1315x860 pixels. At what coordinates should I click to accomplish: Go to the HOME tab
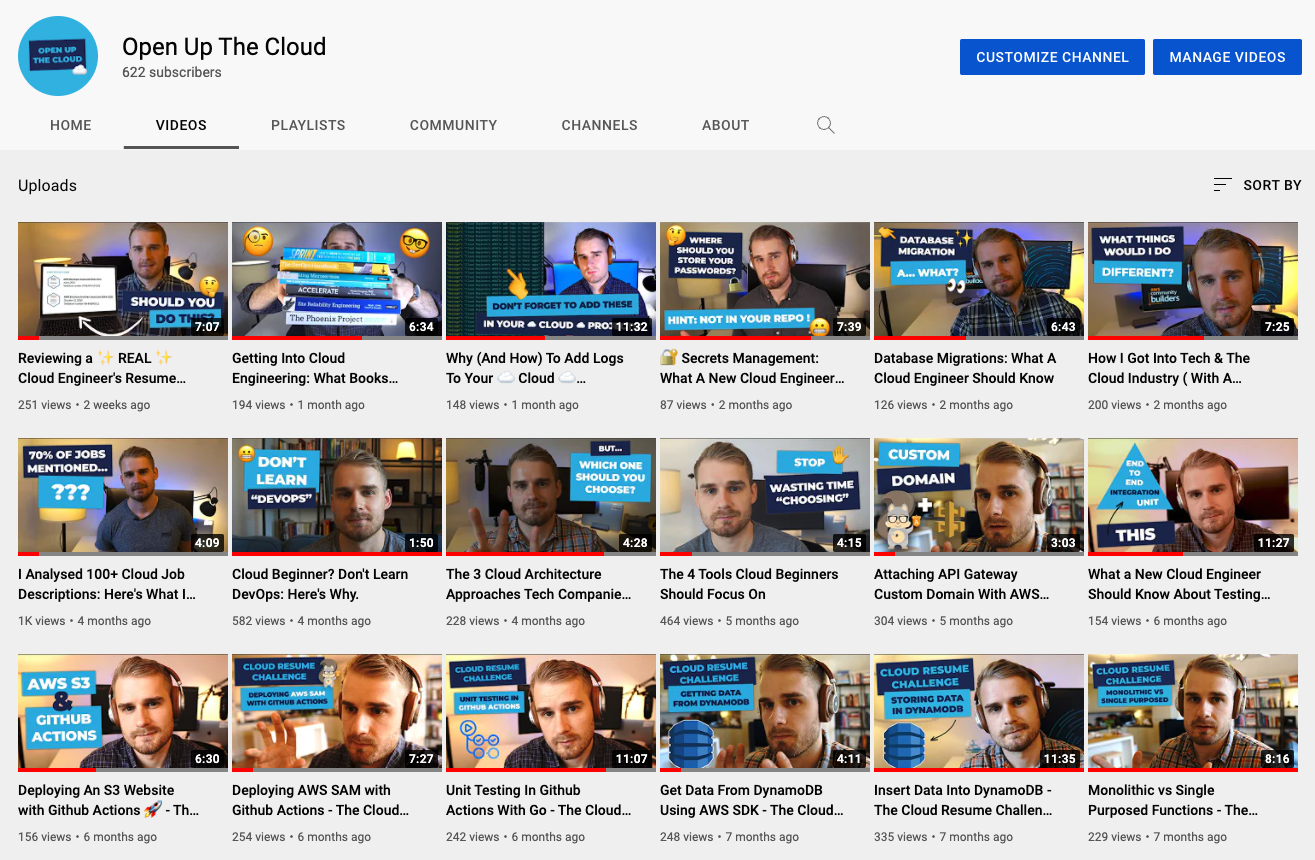[x=70, y=124]
